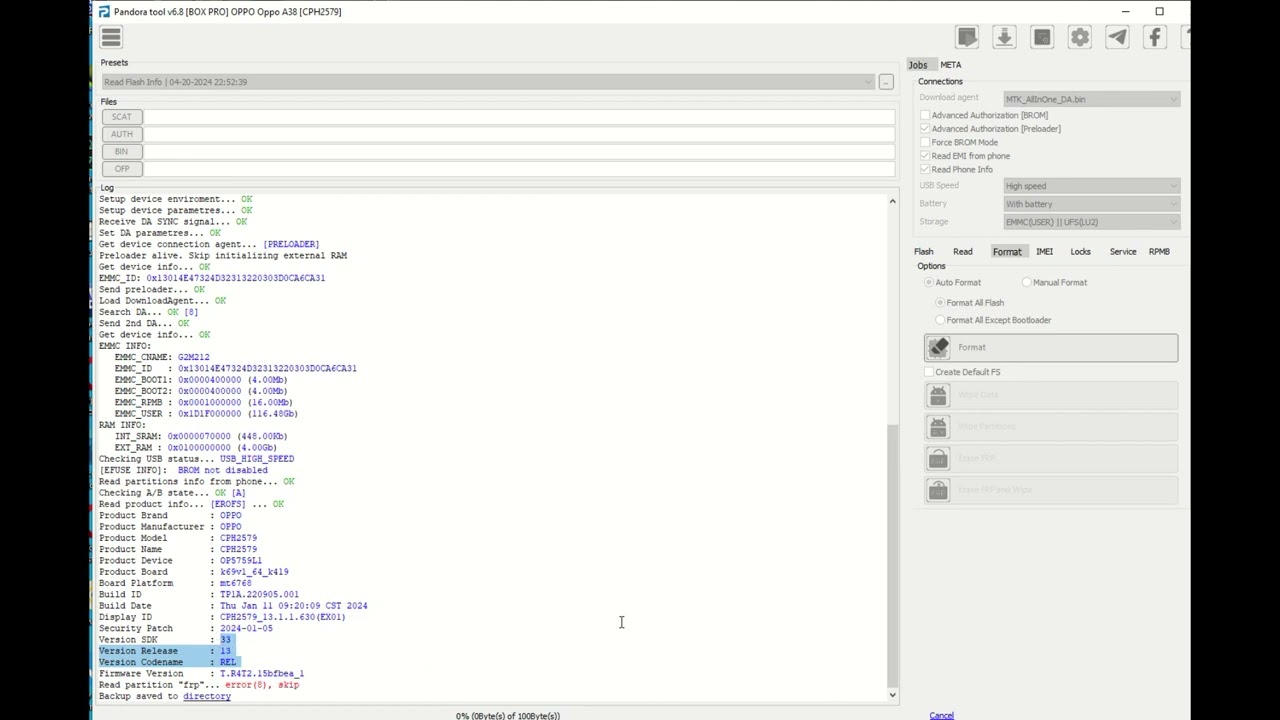1280x720 pixels.
Task: Switch to the META tab
Action: coord(950,65)
